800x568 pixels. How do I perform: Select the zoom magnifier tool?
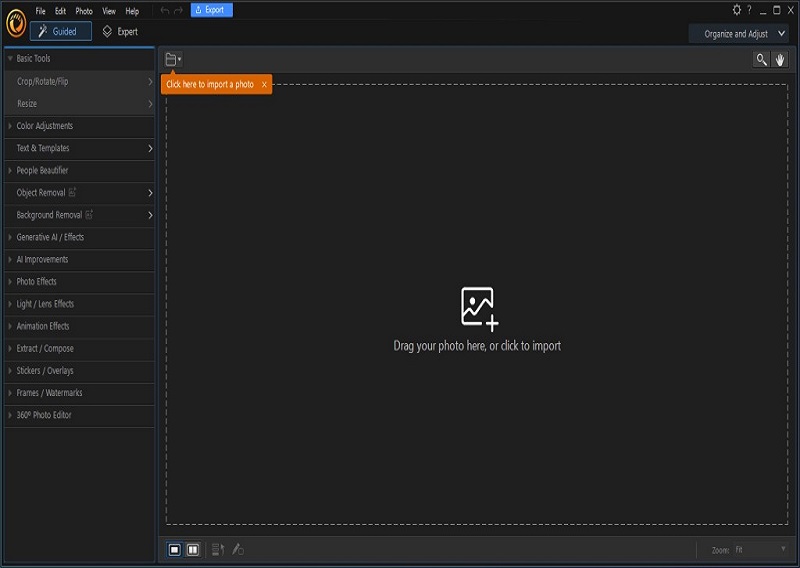coord(761,60)
